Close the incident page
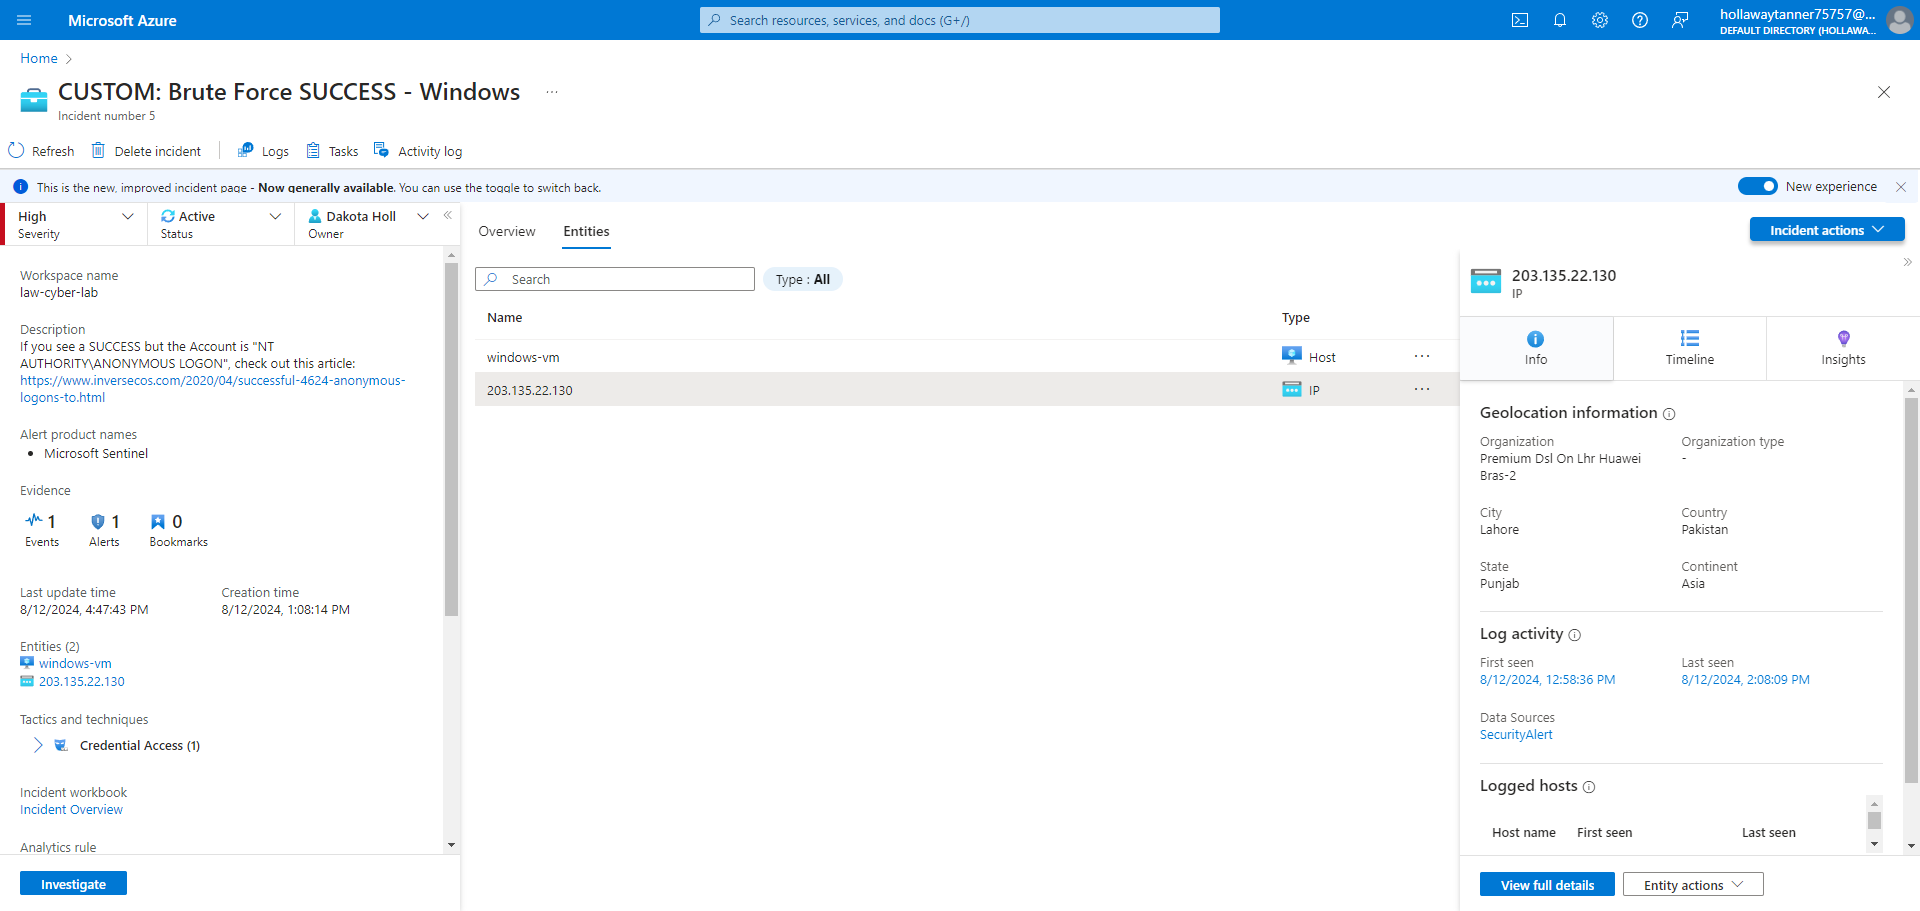Screen dimensions: 1920x911 [1884, 92]
